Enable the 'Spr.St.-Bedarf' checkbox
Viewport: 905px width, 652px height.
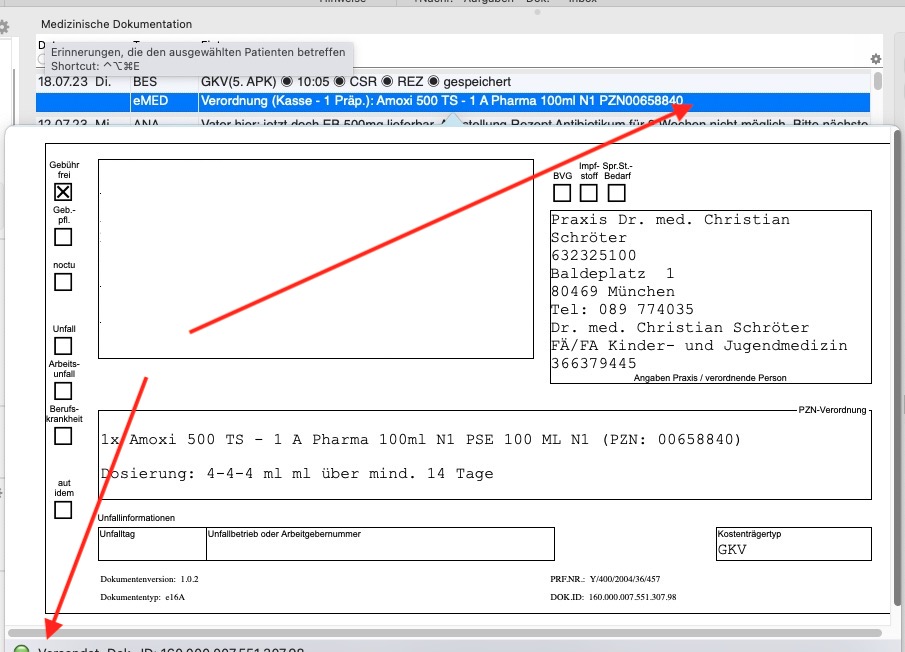pos(616,193)
